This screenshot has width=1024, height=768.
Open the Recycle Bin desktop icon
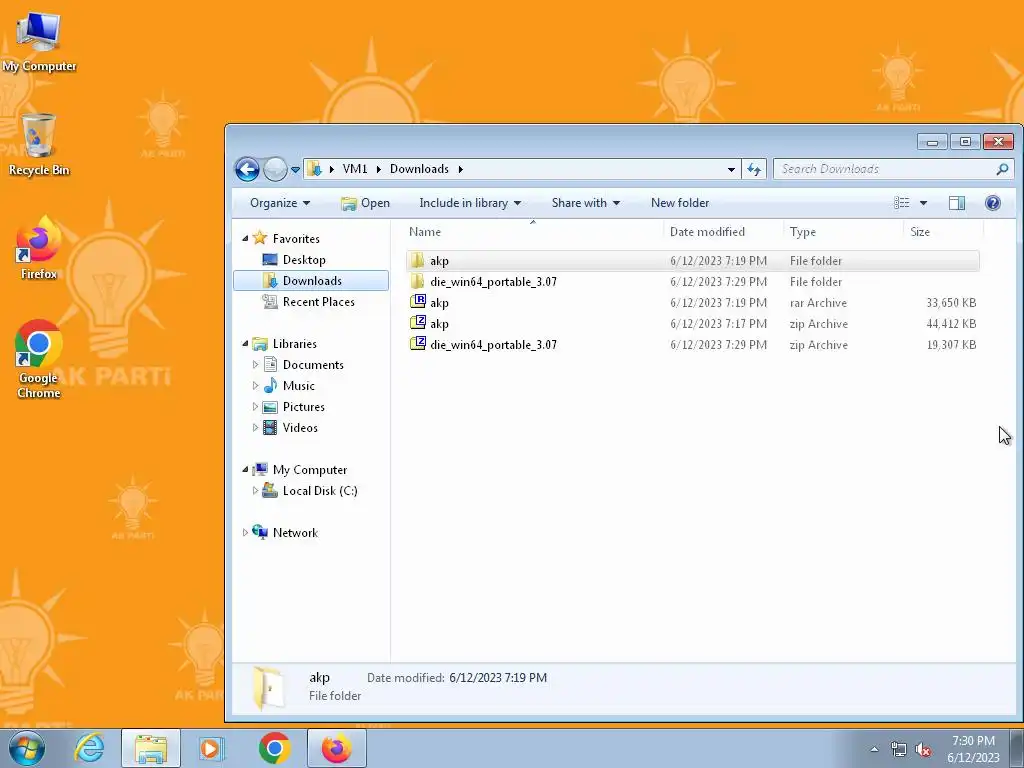pyautogui.click(x=39, y=145)
